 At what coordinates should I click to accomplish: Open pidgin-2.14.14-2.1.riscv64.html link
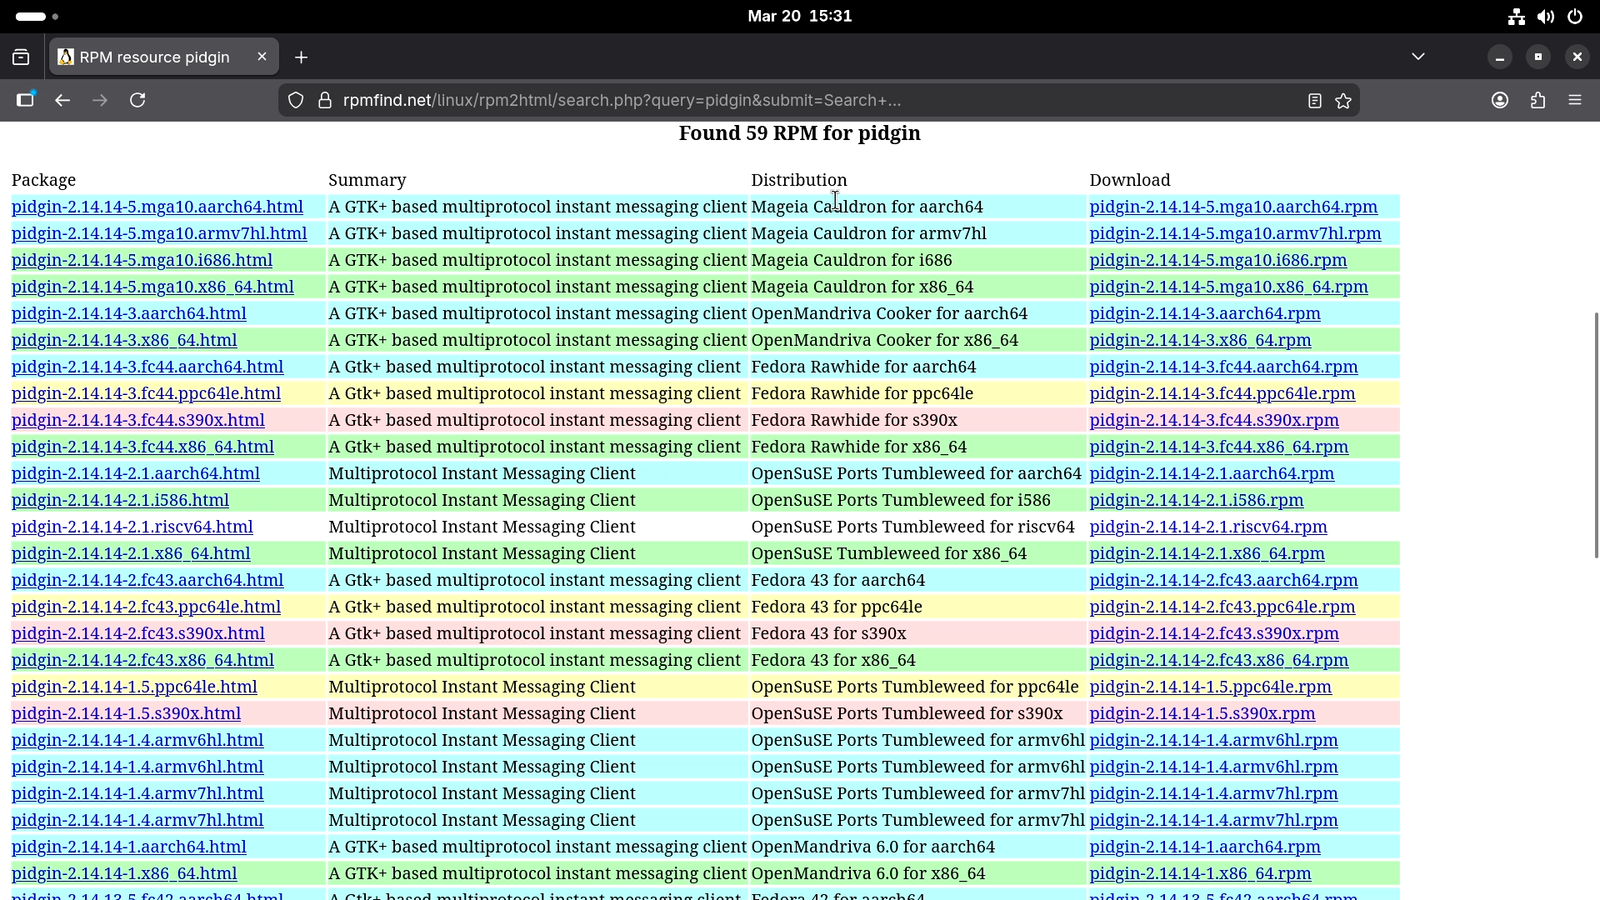[x=132, y=527]
